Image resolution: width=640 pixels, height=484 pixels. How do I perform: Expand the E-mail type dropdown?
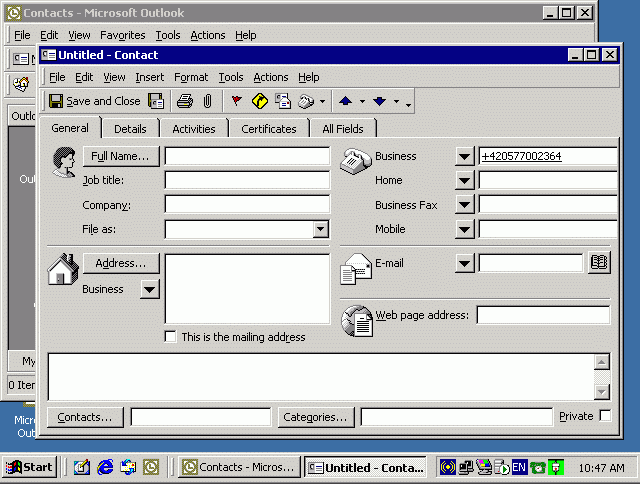[x=464, y=263]
